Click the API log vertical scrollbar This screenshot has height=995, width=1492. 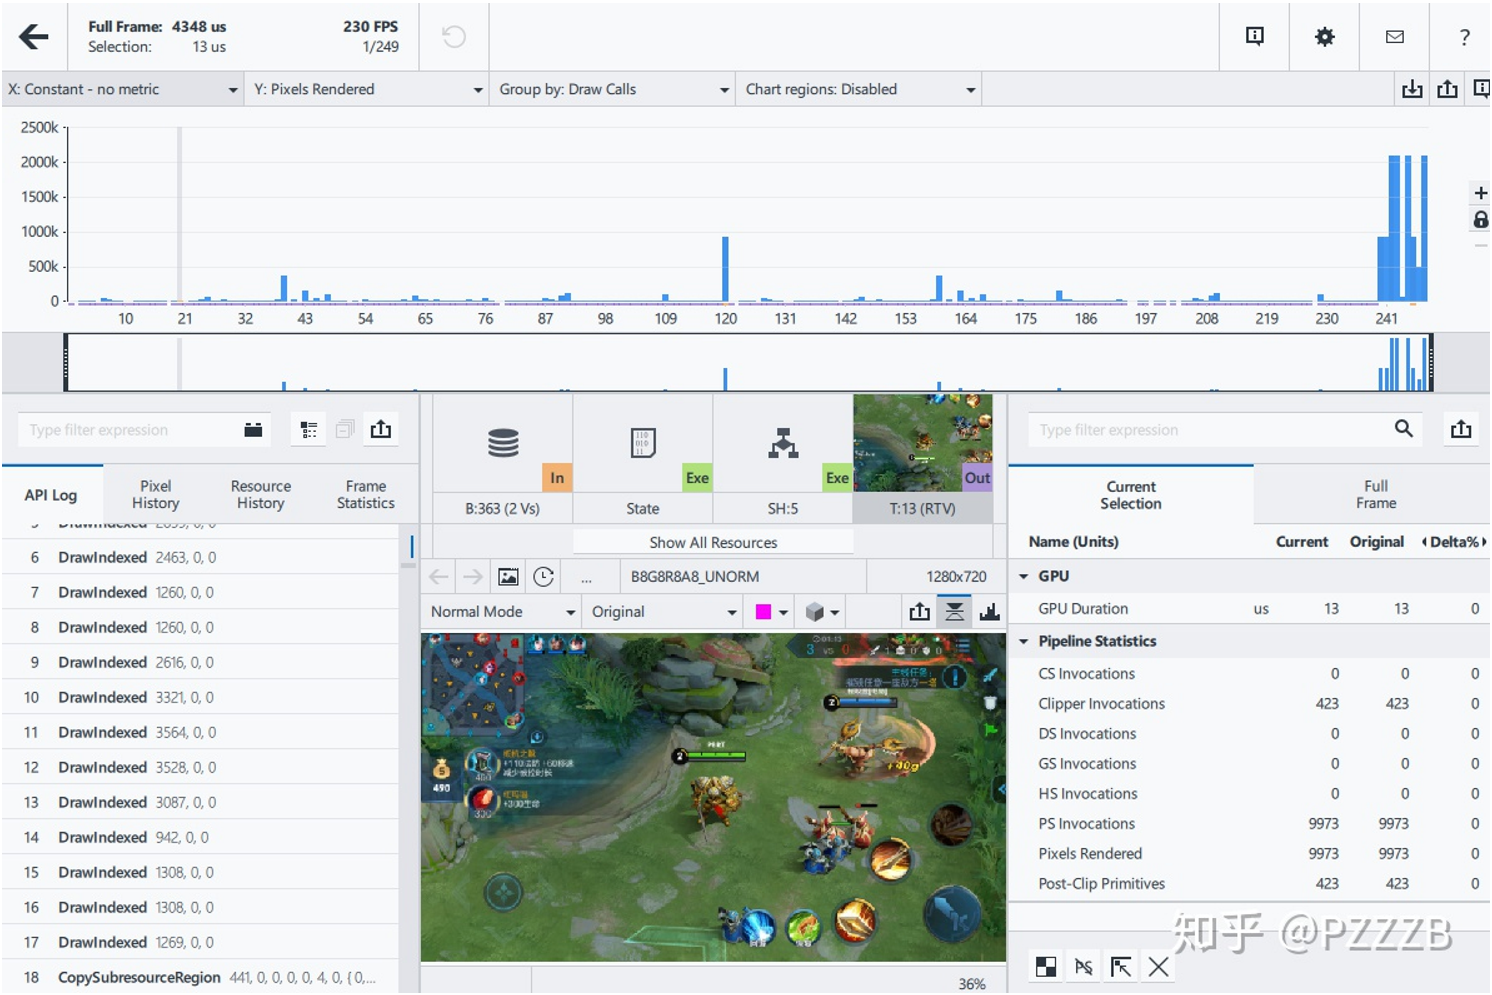408,760
